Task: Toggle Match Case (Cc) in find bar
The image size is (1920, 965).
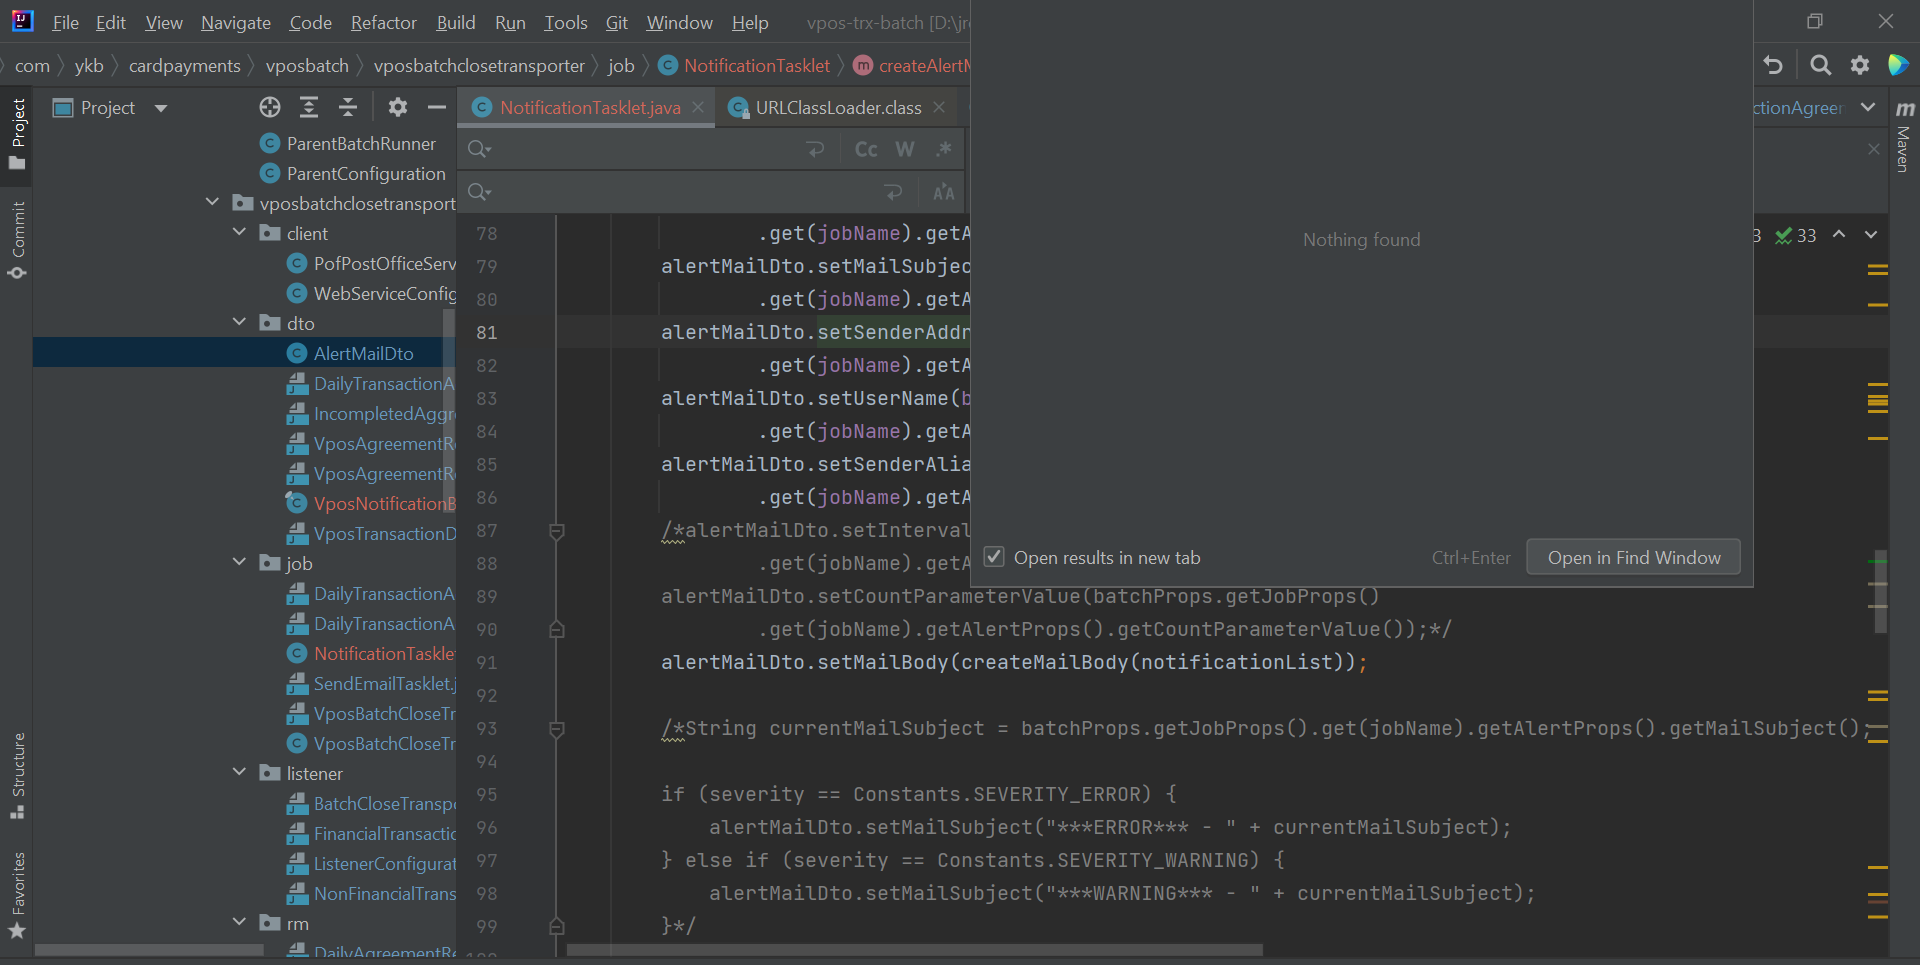Action: click(866, 149)
